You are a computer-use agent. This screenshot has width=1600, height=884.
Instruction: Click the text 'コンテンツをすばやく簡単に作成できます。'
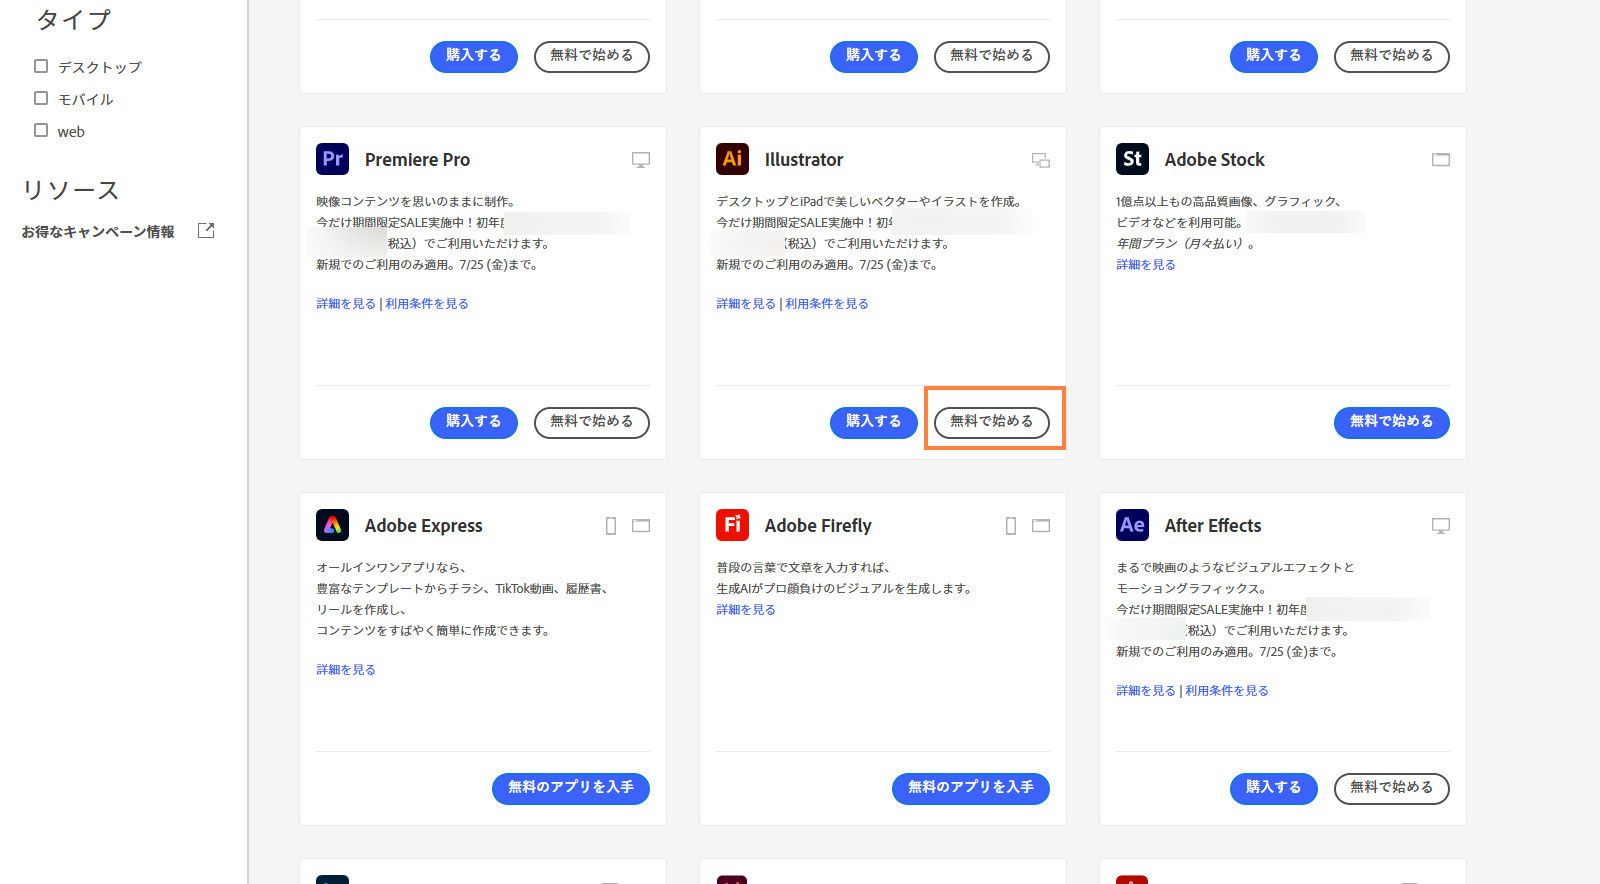(433, 631)
